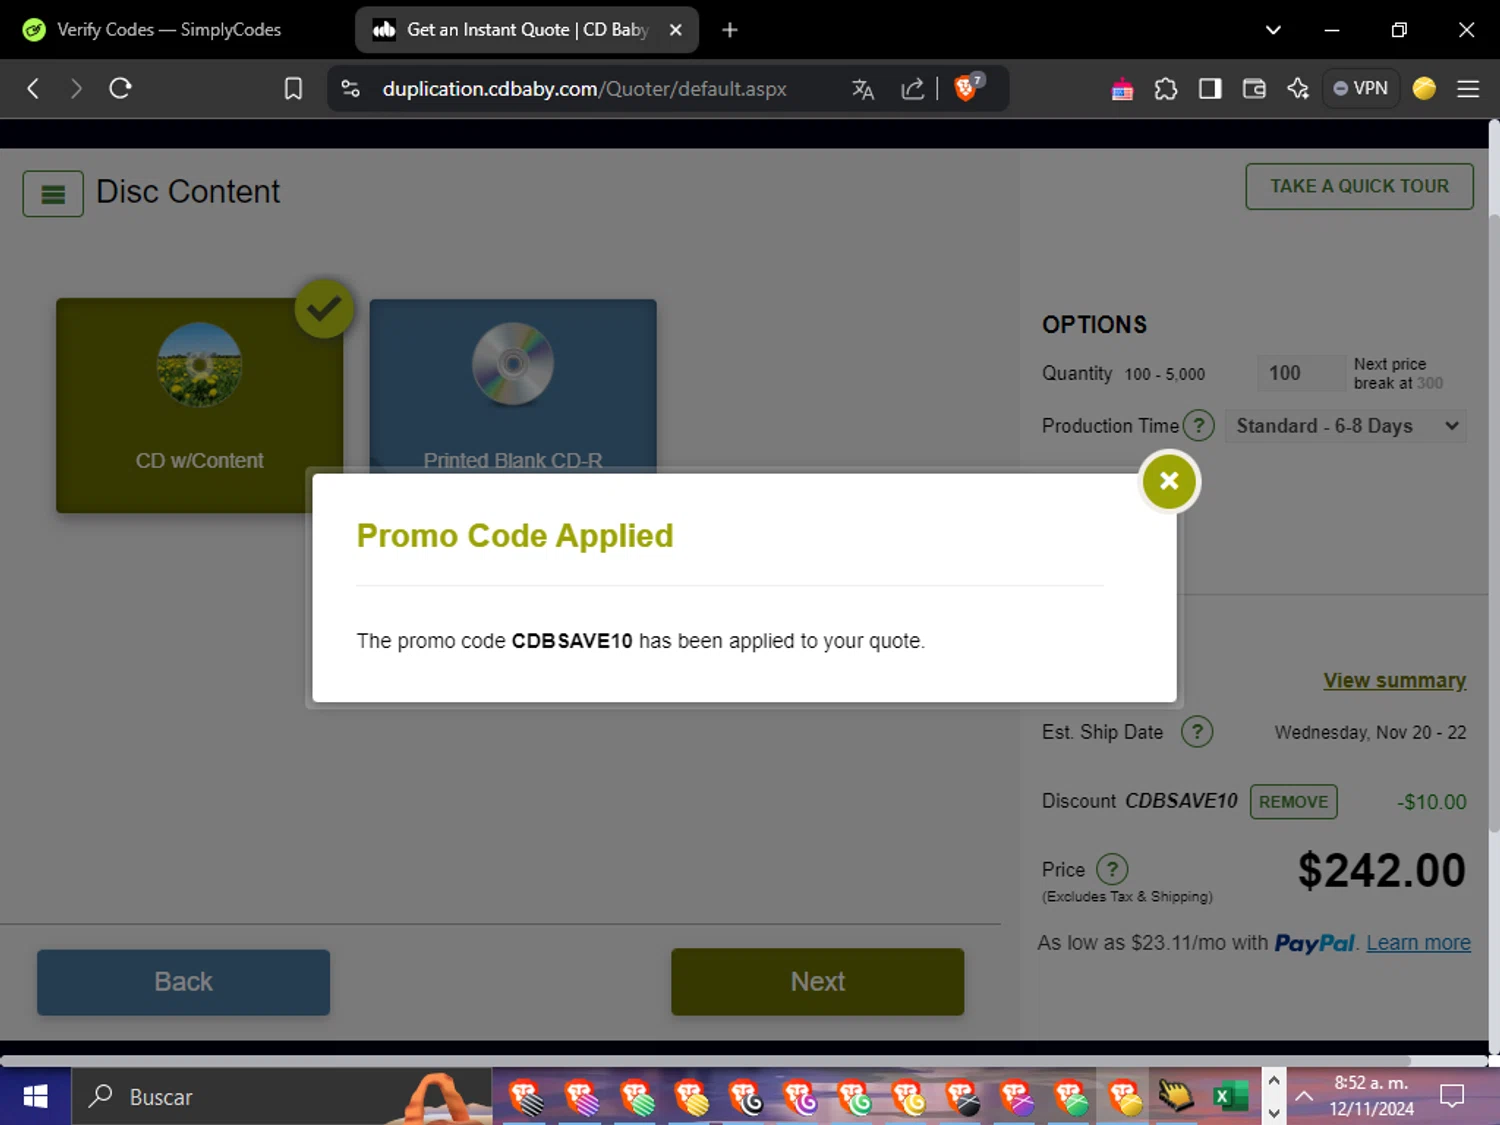Click the Back button
Viewport: 1500px width, 1125px height.
(x=183, y=982)
